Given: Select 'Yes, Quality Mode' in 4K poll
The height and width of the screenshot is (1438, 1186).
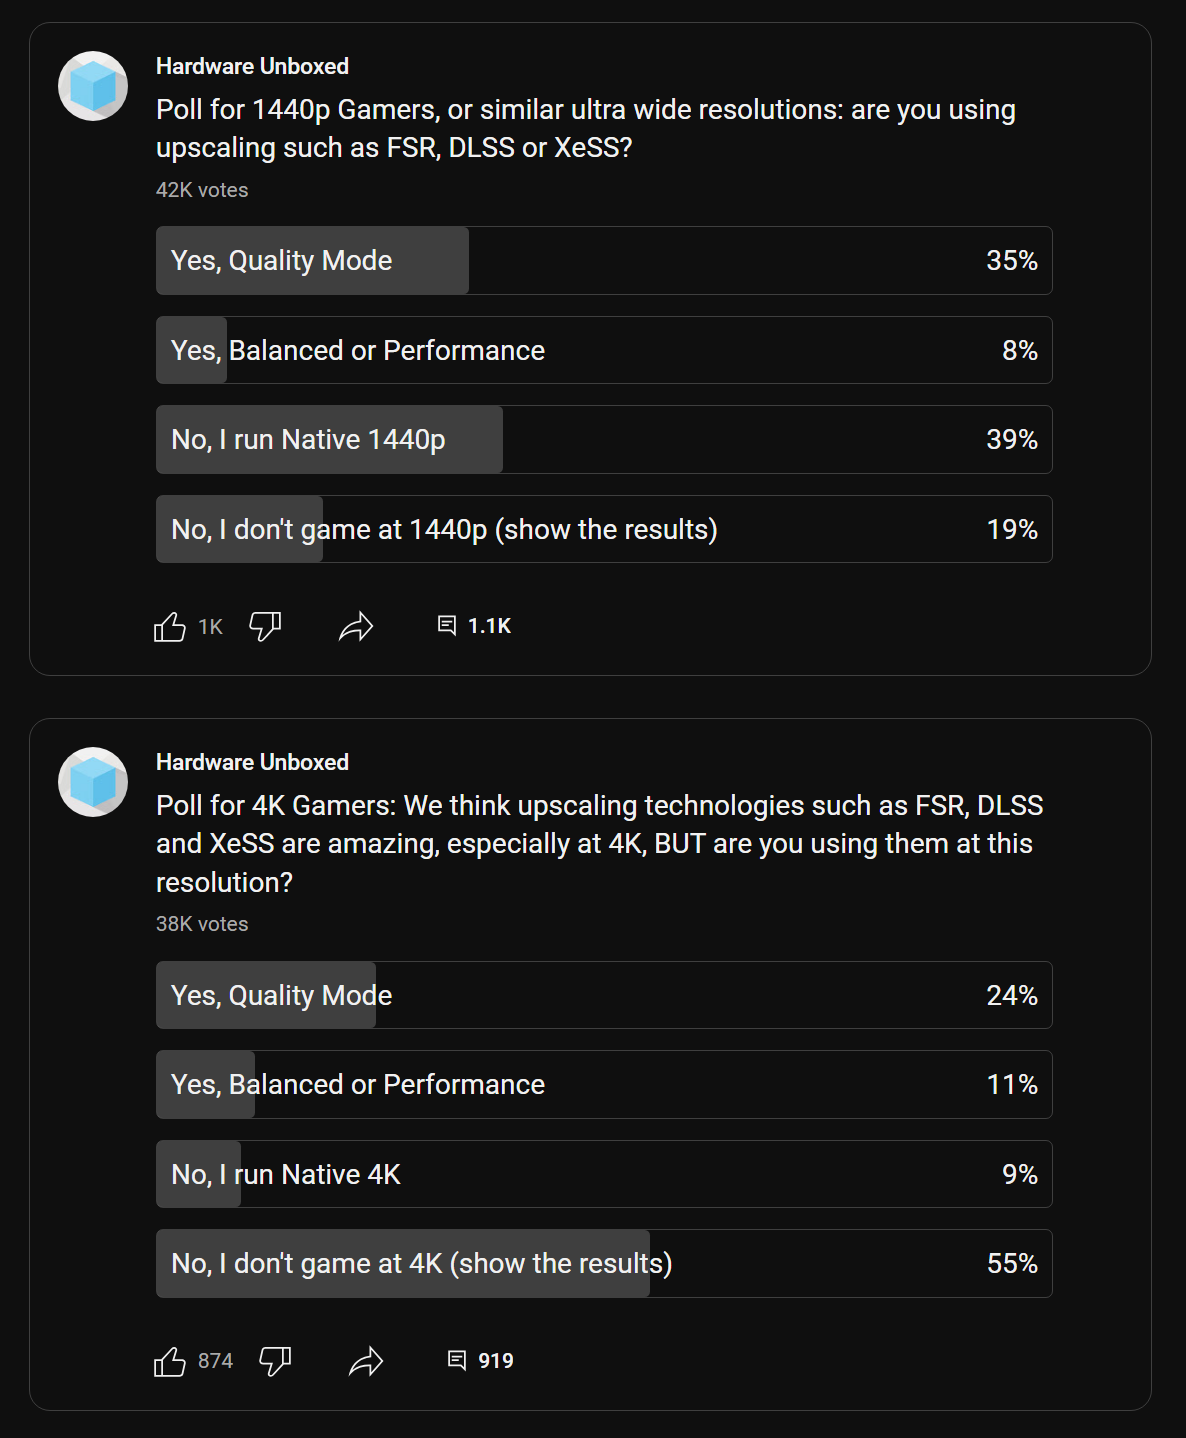Looking at the screenshot, I should point(604,995).
